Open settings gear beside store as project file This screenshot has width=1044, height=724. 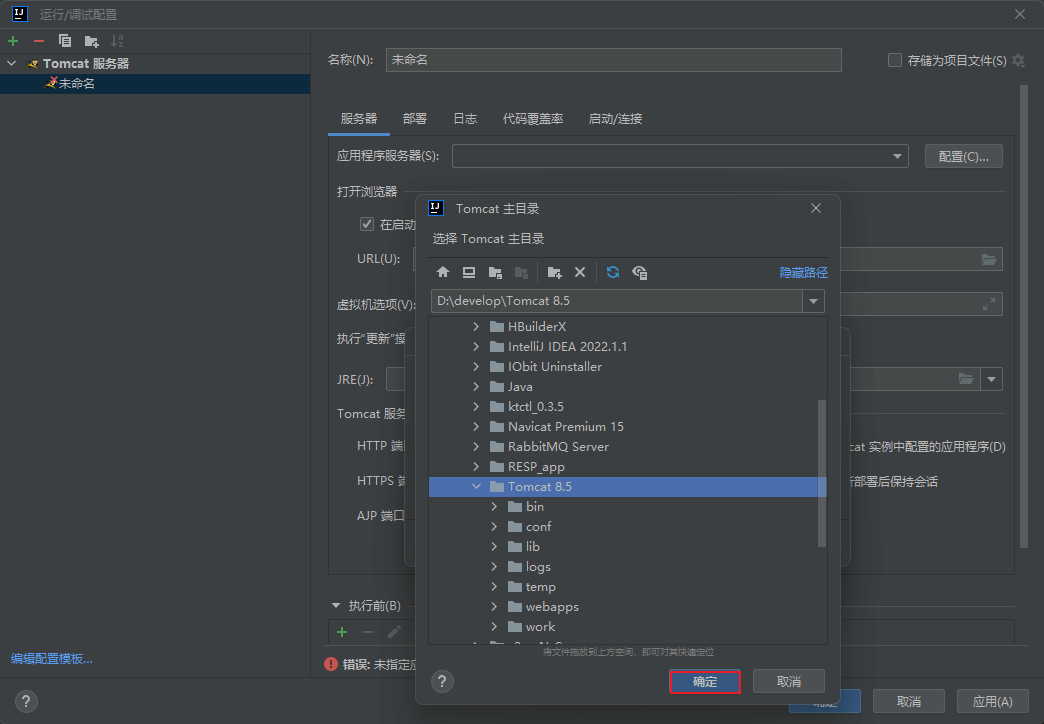(x=1018, y=61)
